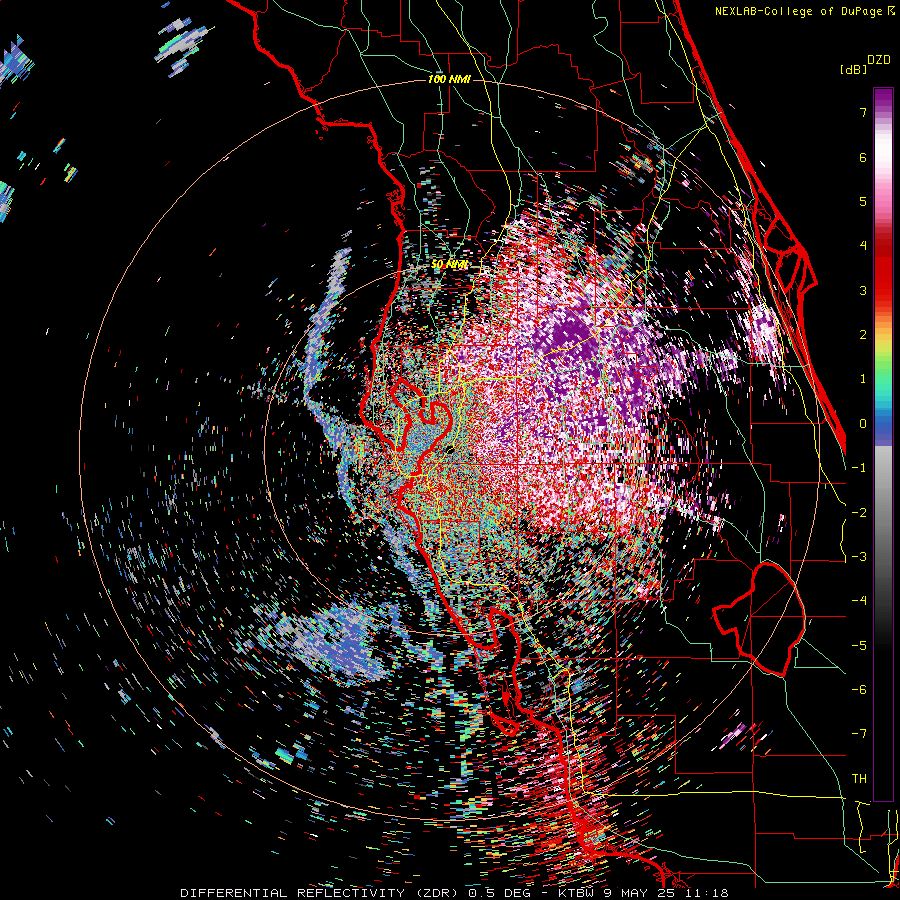Select the -3 value on the scale
This screenshot has width=900, height=900.
(859, 557)
